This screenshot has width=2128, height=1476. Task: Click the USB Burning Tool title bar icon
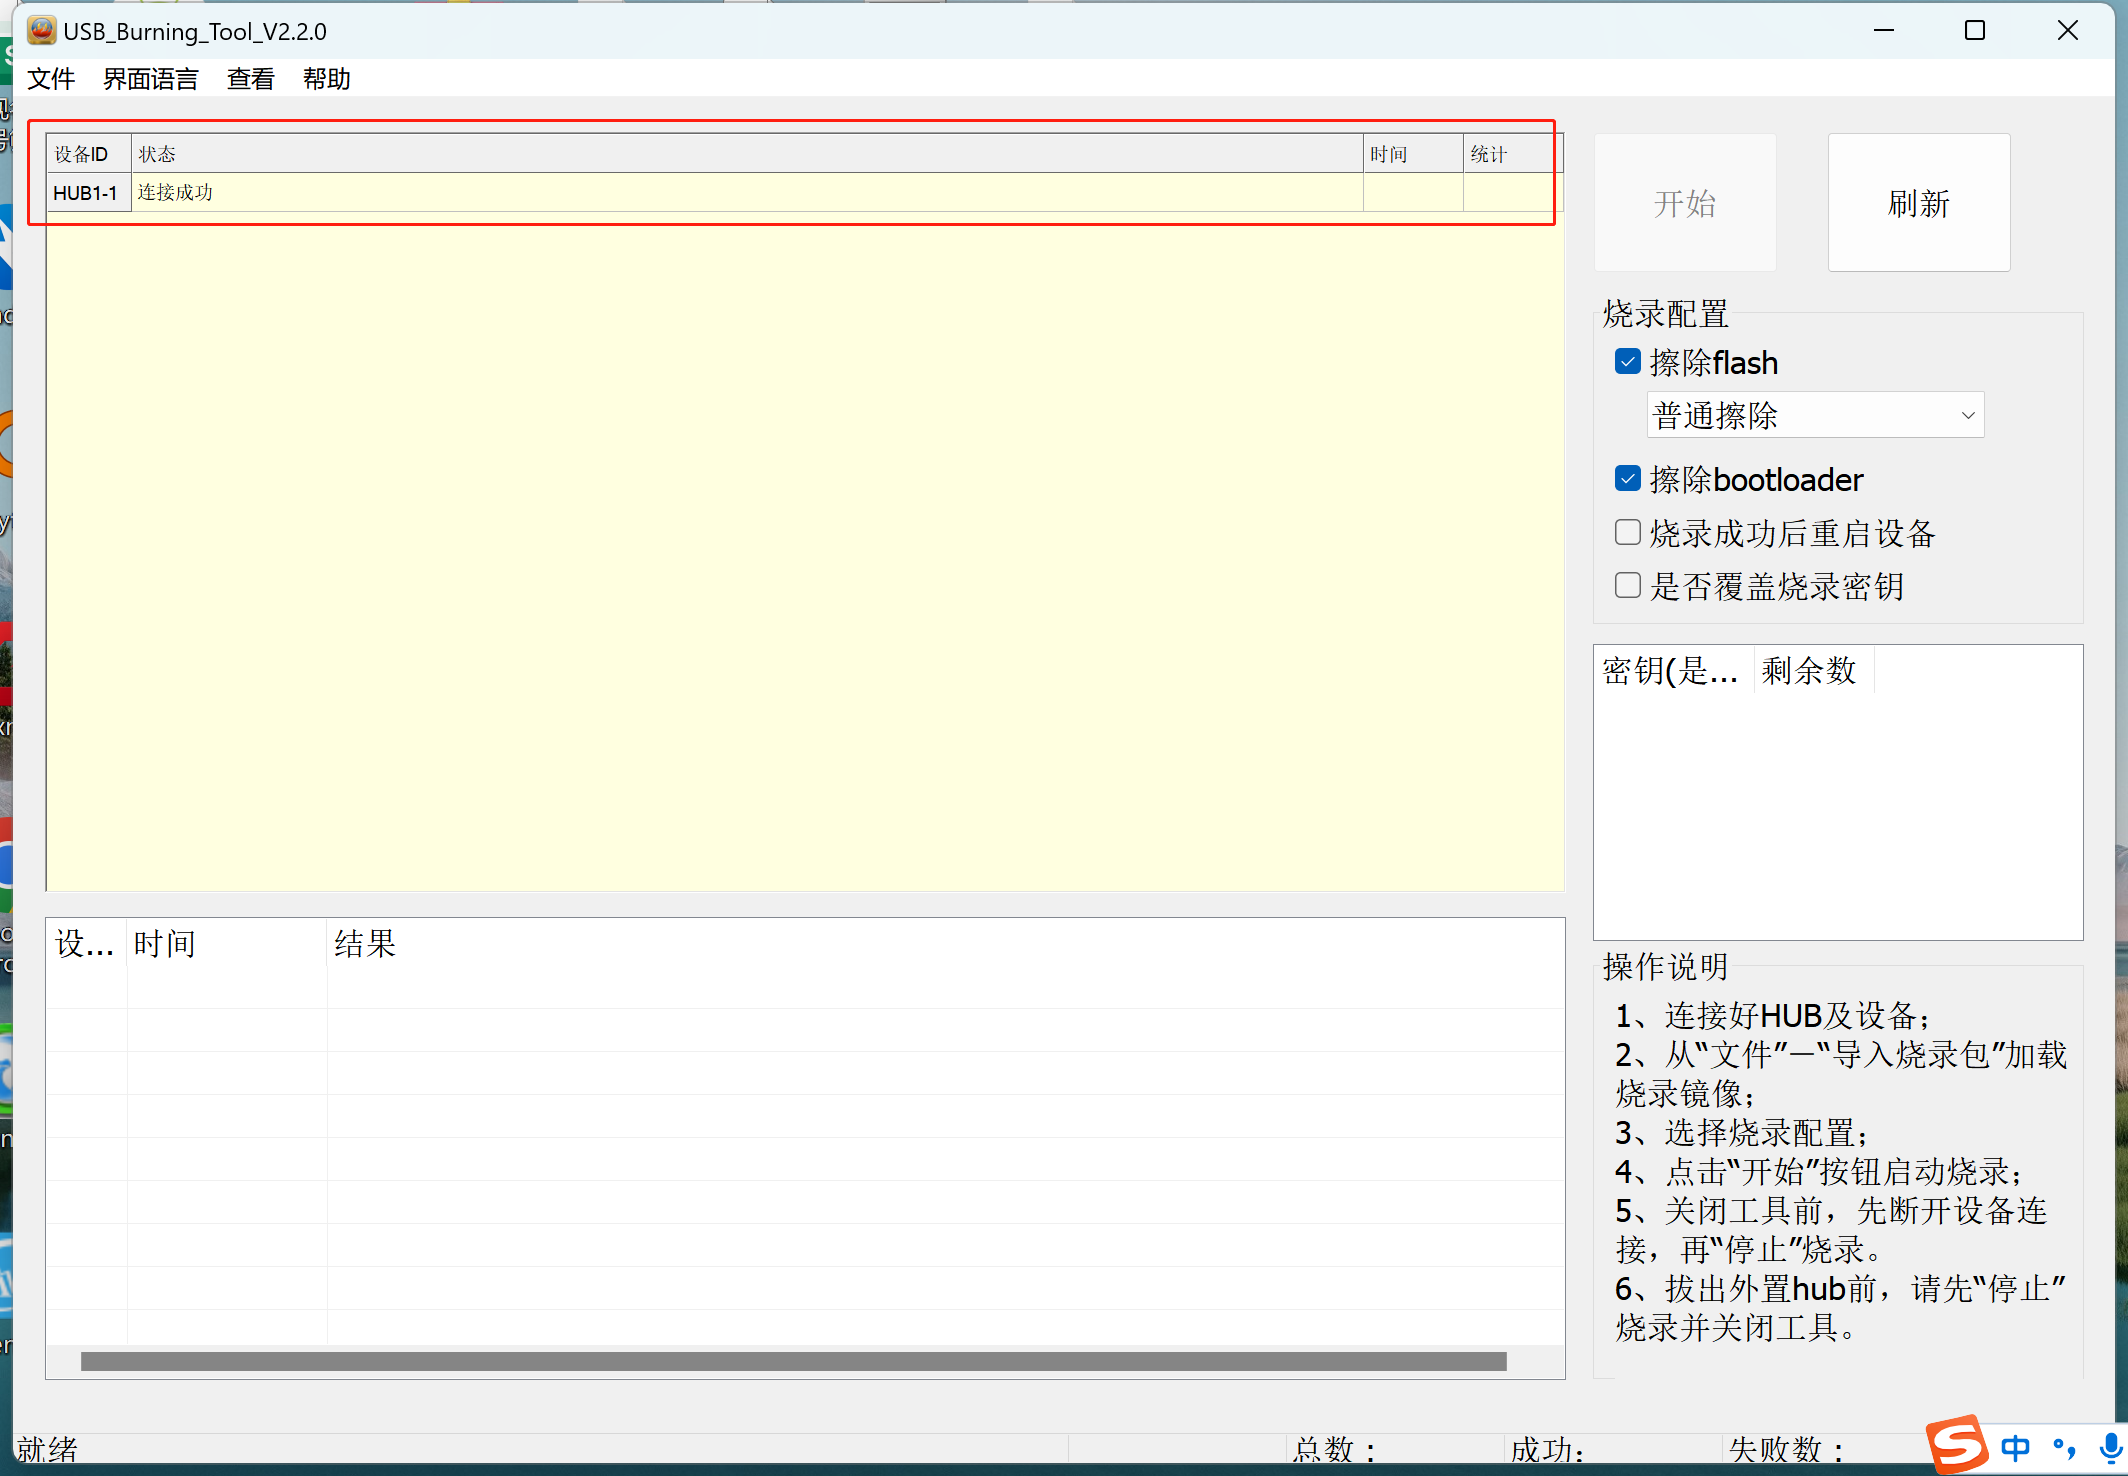point(41,31)
